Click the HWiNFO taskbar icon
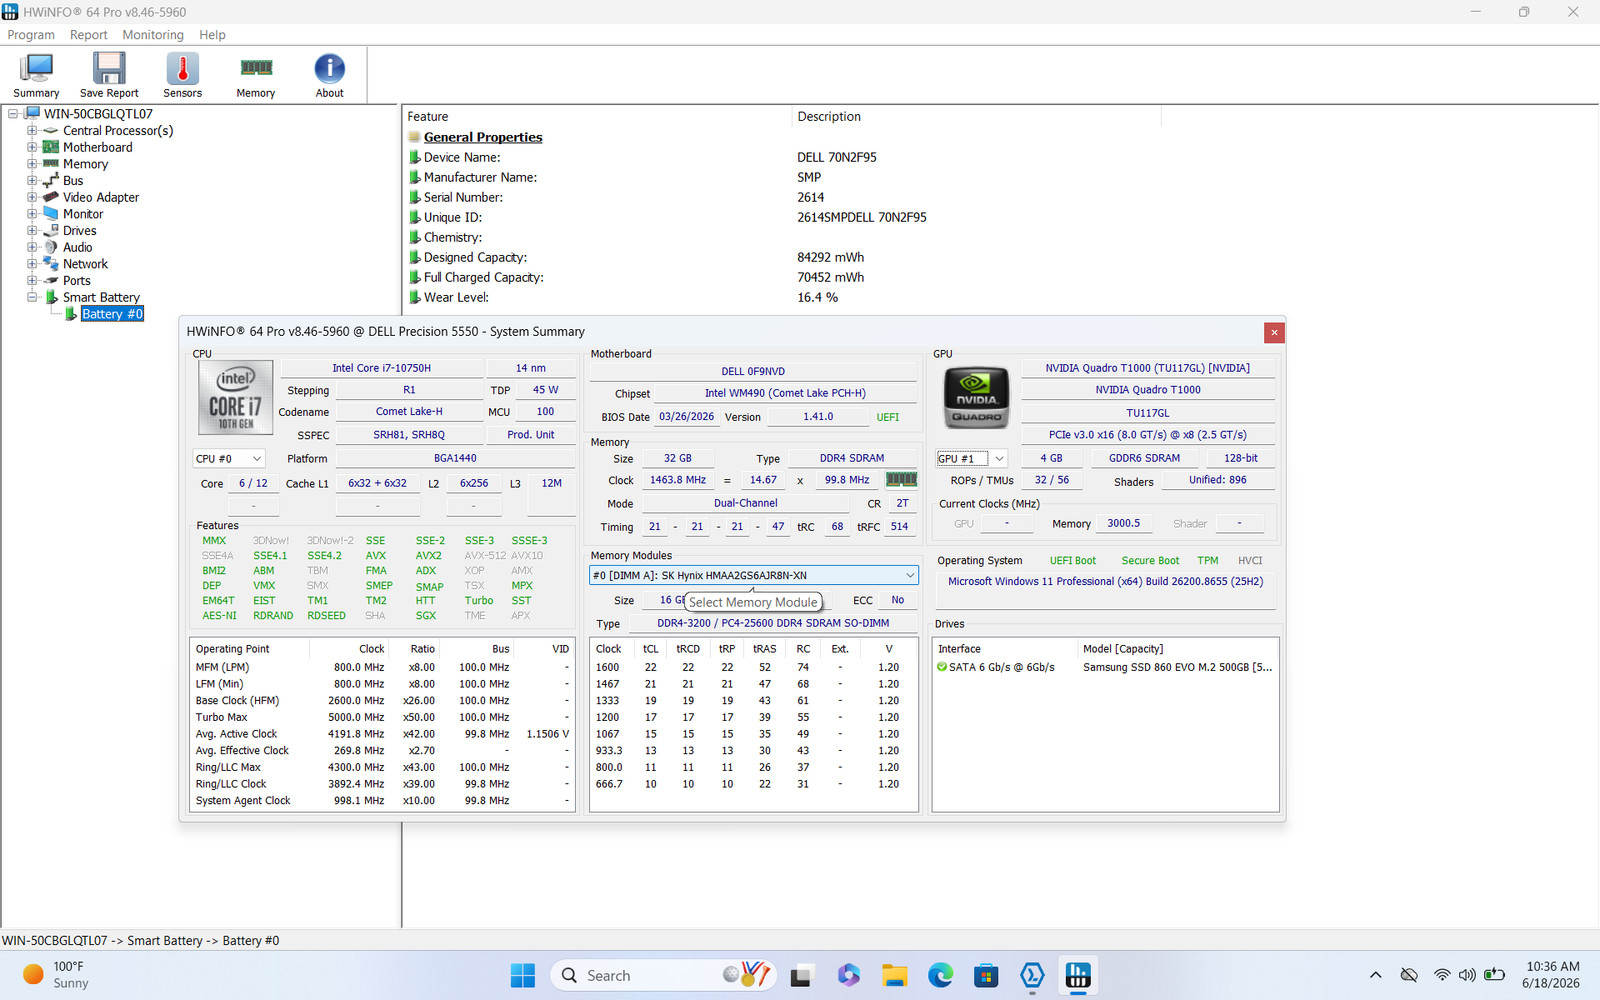 tap(1078, 976)
